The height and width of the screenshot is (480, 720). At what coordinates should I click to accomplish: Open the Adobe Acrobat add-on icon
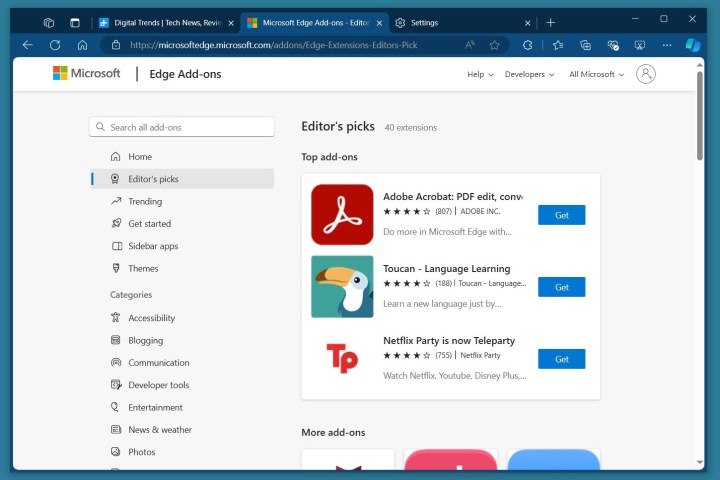(x=342, y=214)
